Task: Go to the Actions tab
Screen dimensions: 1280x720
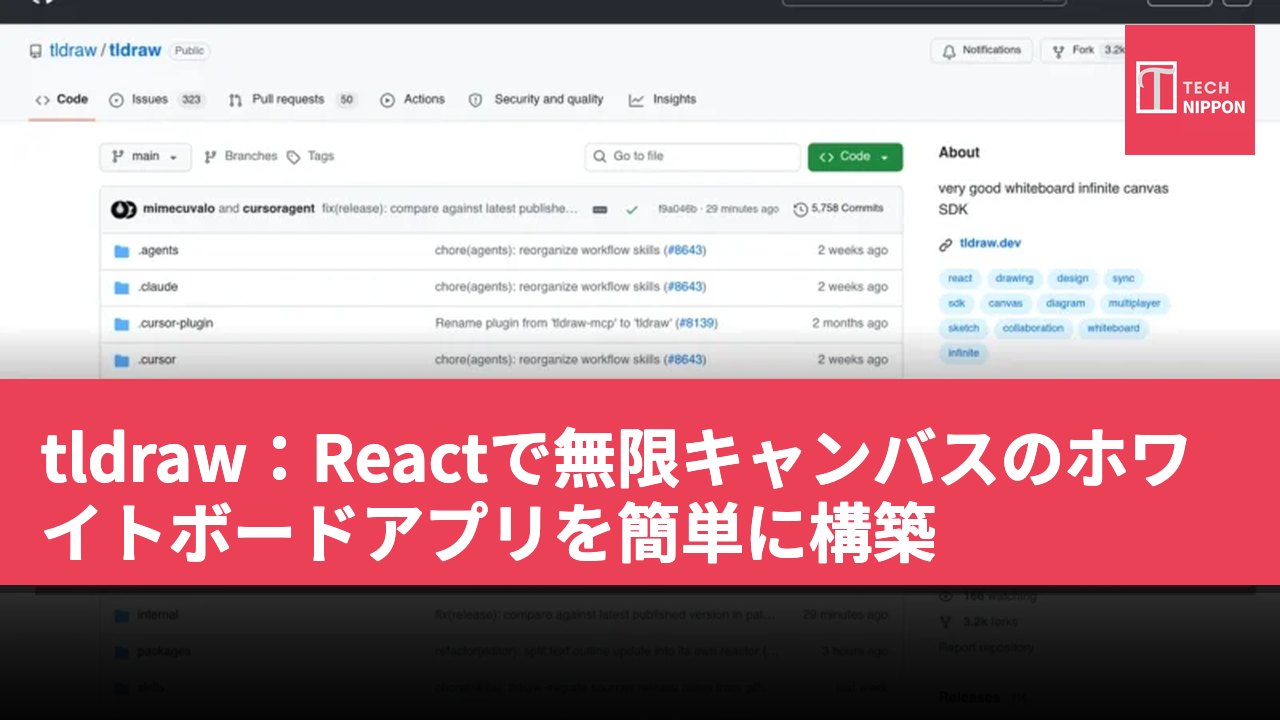Action: click(413, 100)
